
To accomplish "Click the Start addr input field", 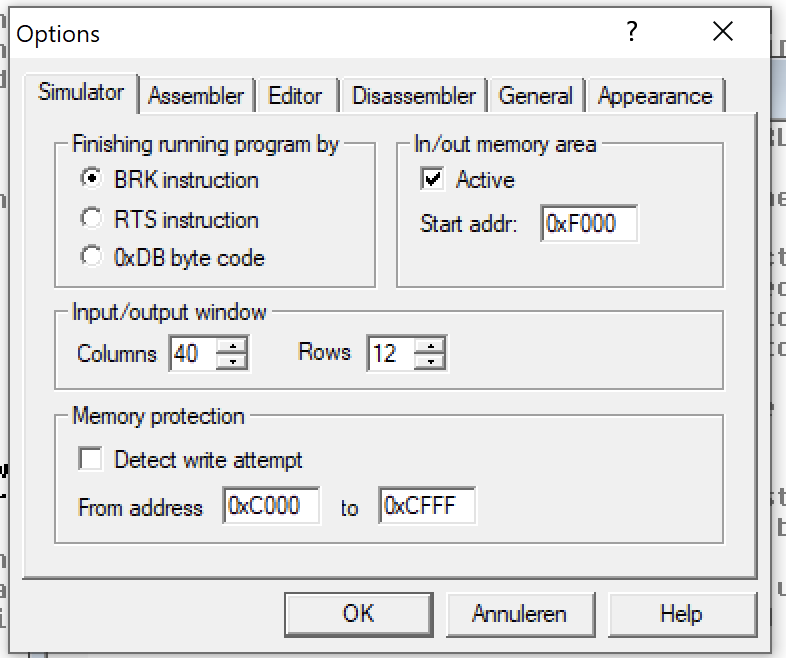I will pyautogui.click(x=589, y=224).
